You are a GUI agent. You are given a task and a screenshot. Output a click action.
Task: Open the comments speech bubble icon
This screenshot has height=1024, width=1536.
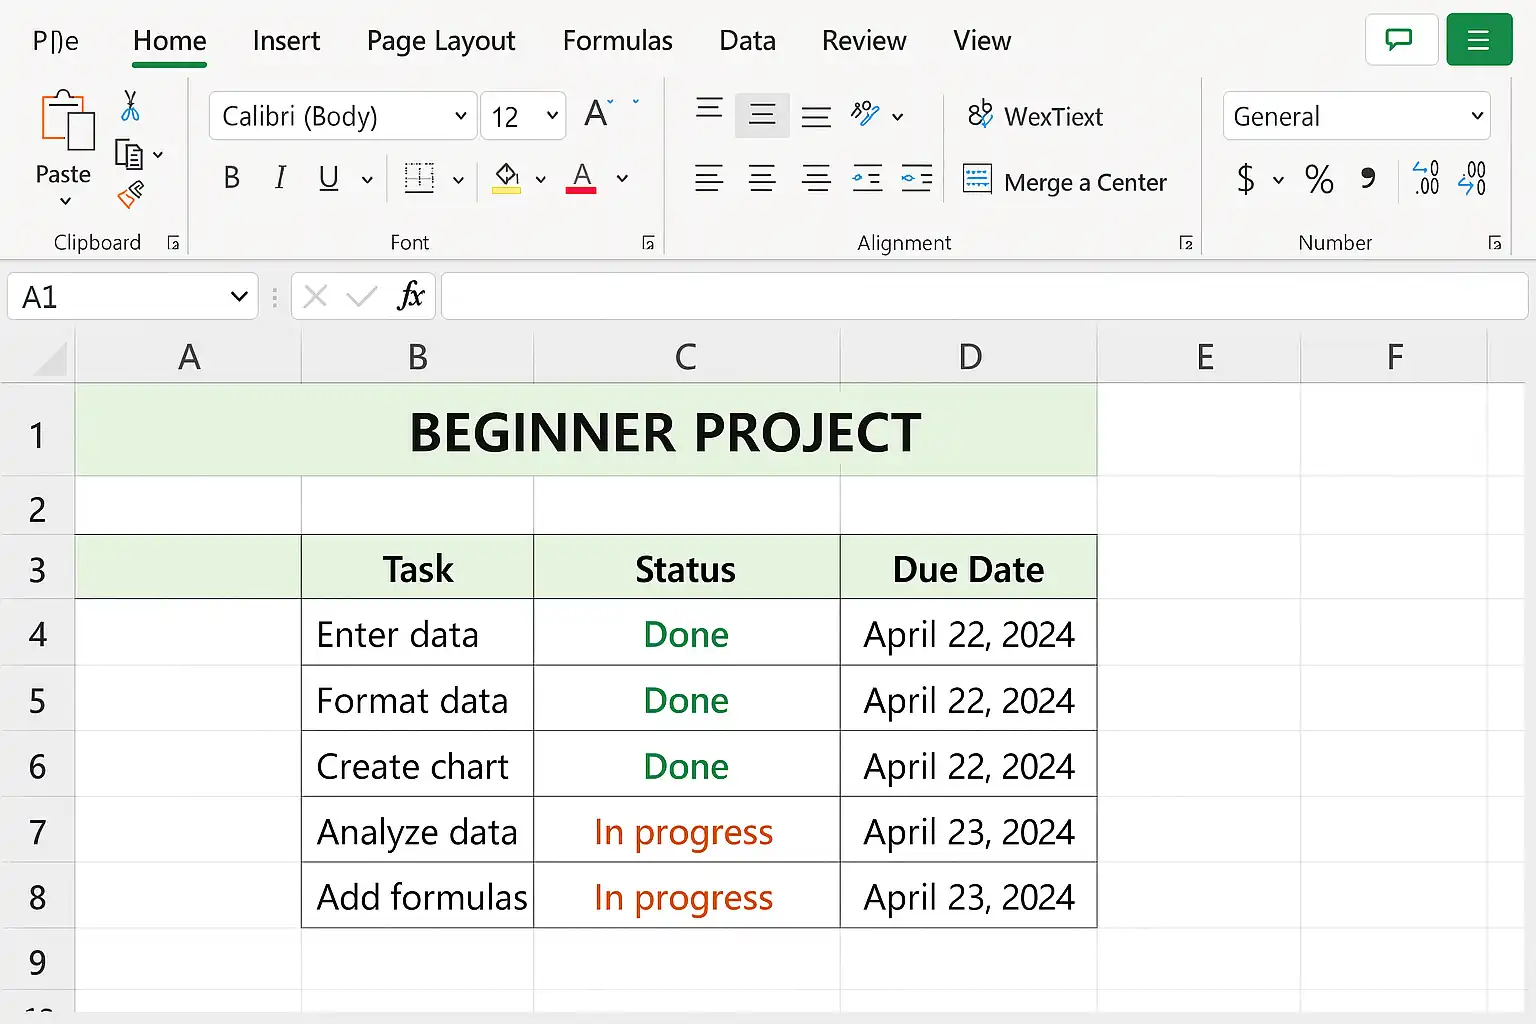tap(1401, 40)
